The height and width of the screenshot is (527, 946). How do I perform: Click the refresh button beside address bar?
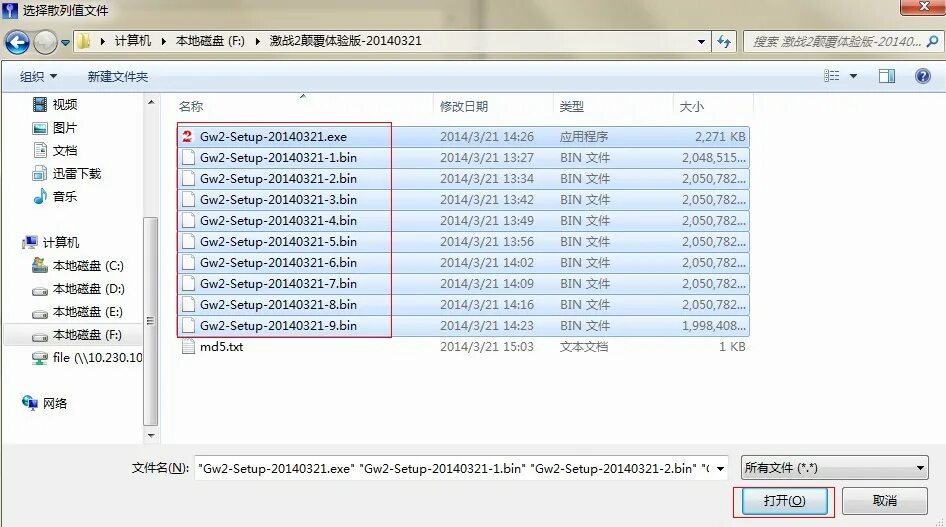pos(723,42)
